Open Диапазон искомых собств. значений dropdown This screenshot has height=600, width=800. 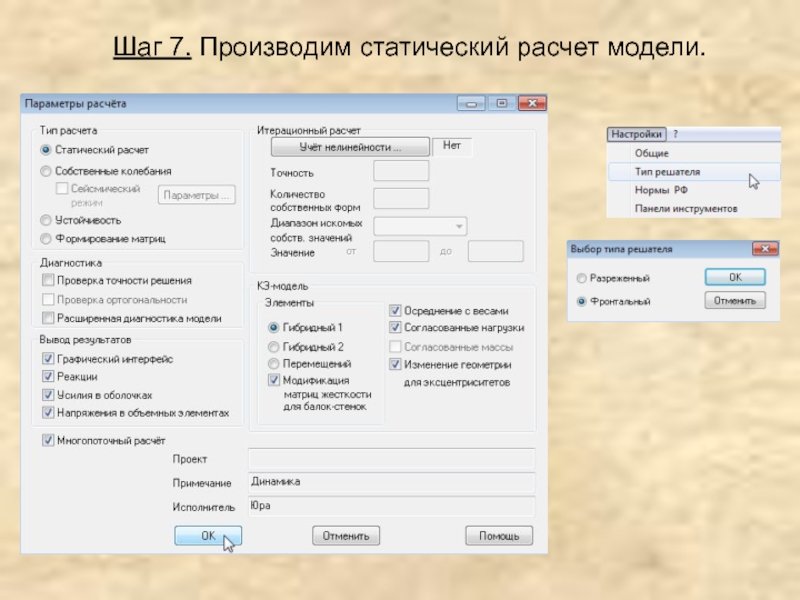(420, 226)
